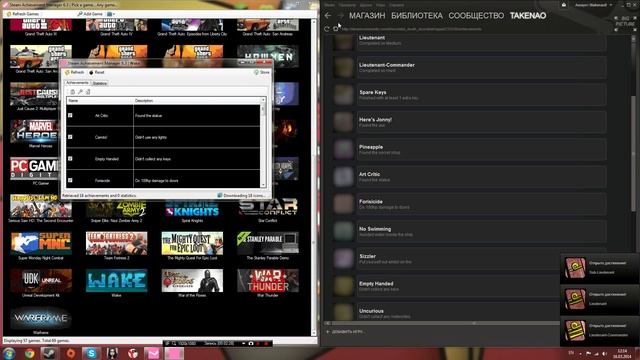Open the Stanley Parable Demo thumbnail
Viewport: 640px width, 360px height.
(x=268, y=243)
